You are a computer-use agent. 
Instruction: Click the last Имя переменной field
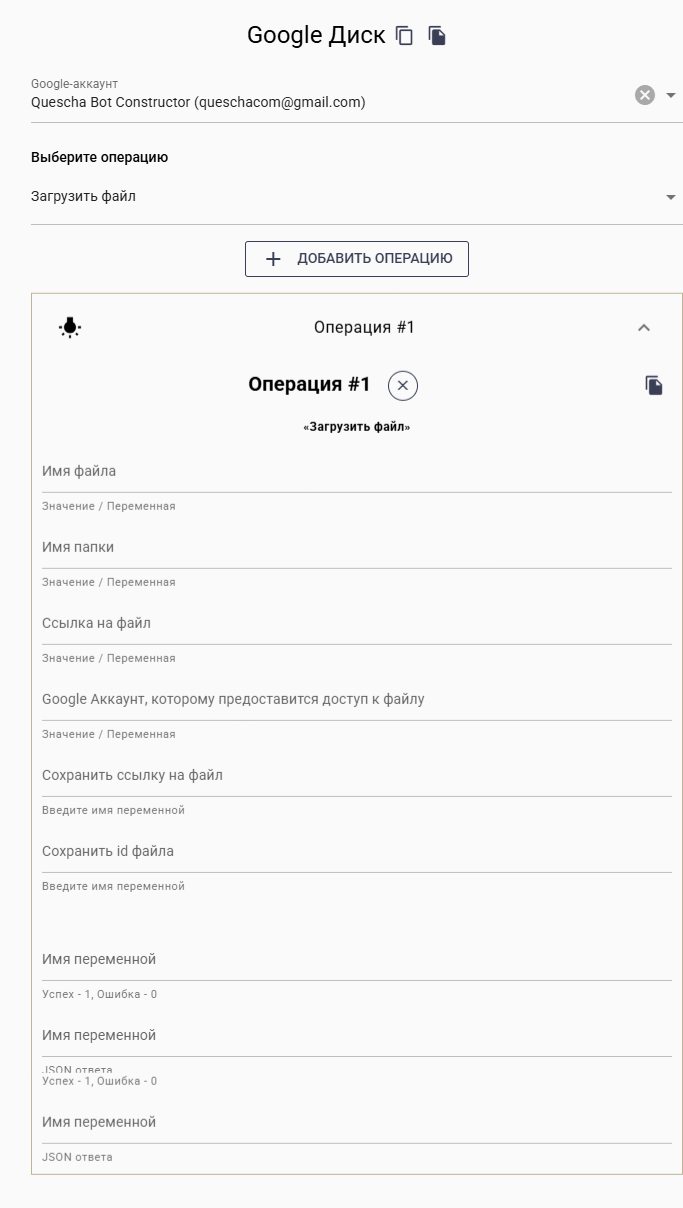(x=356, y=1123)
